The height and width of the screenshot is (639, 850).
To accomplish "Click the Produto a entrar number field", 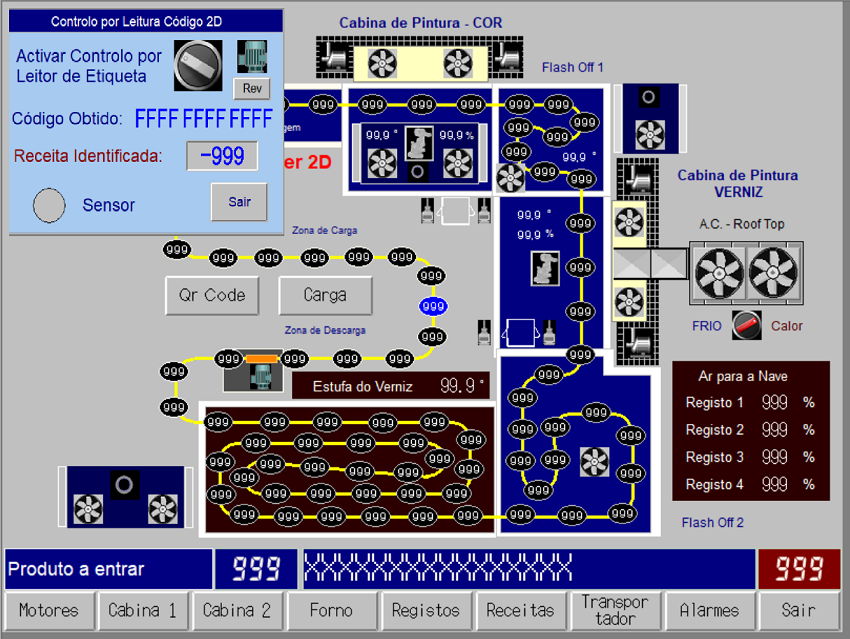I will point(255,569).
